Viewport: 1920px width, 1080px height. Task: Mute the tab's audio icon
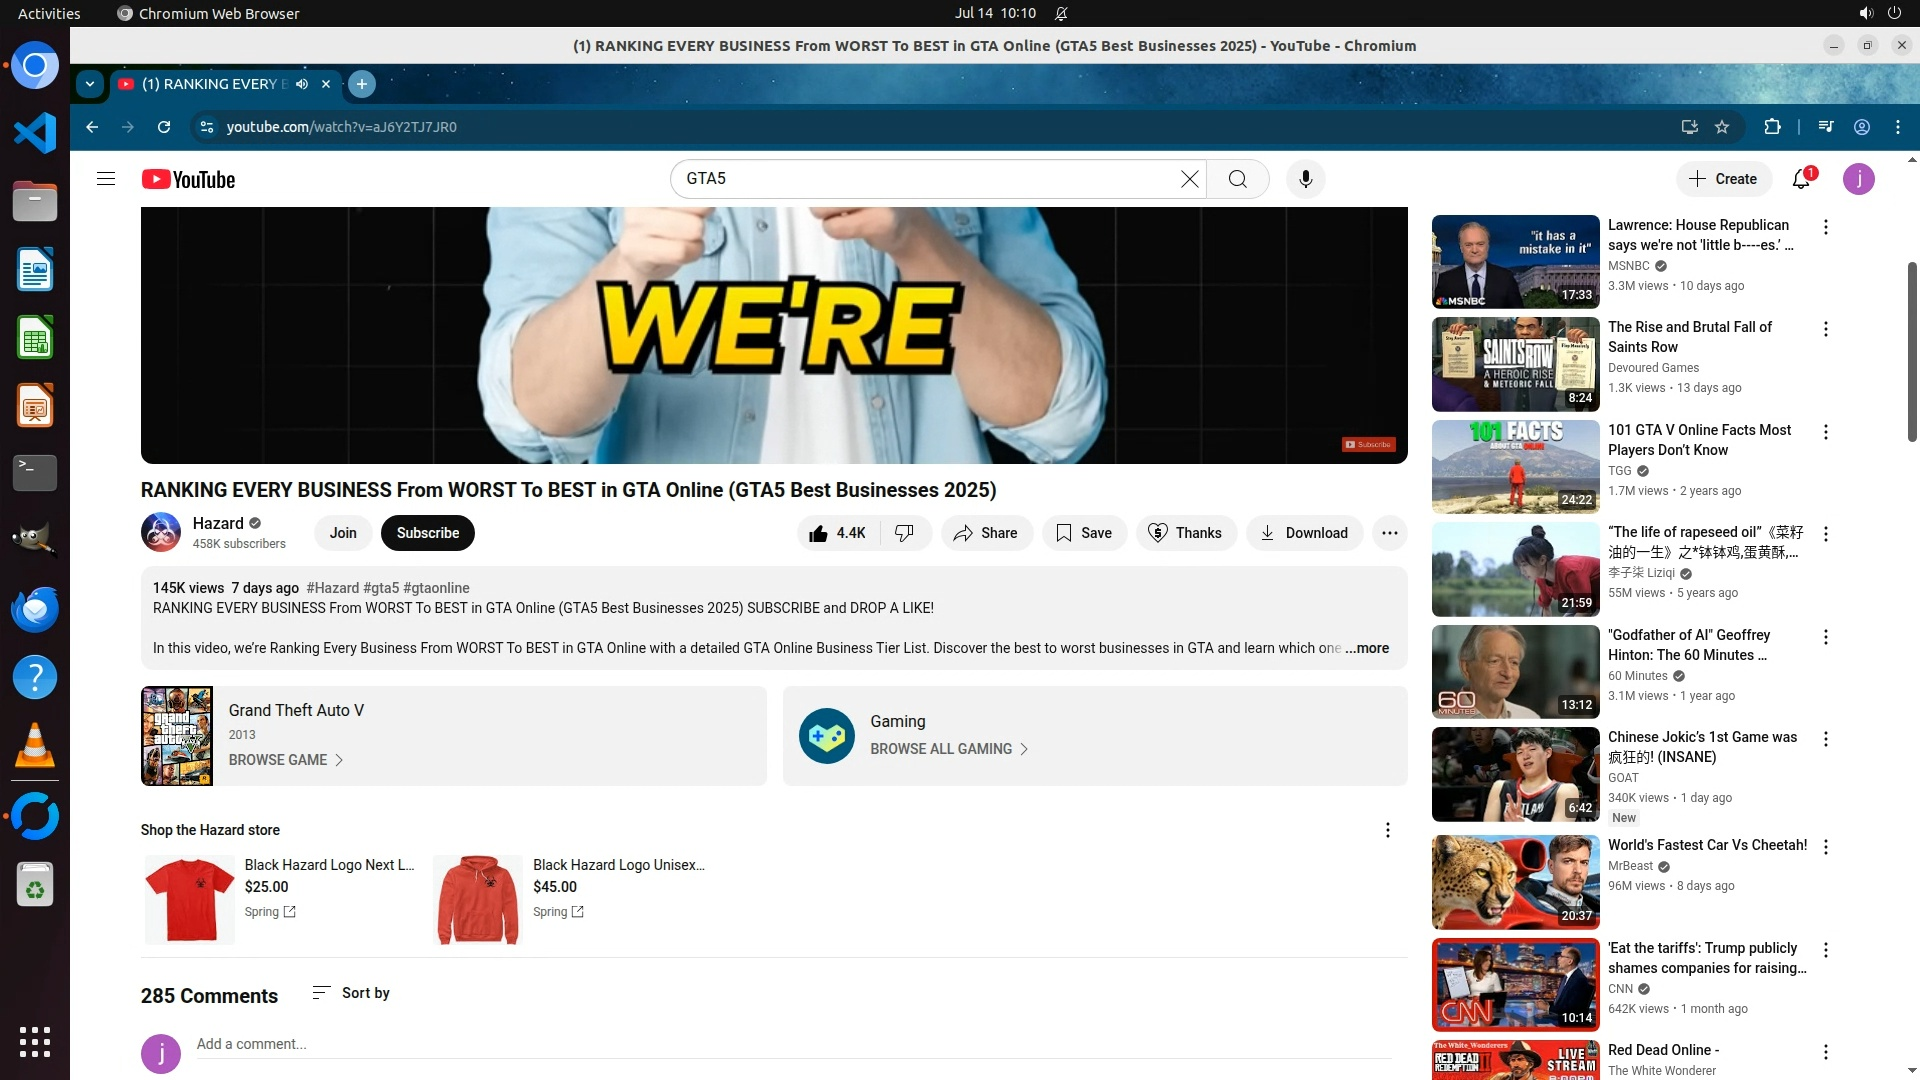[302, 84]
